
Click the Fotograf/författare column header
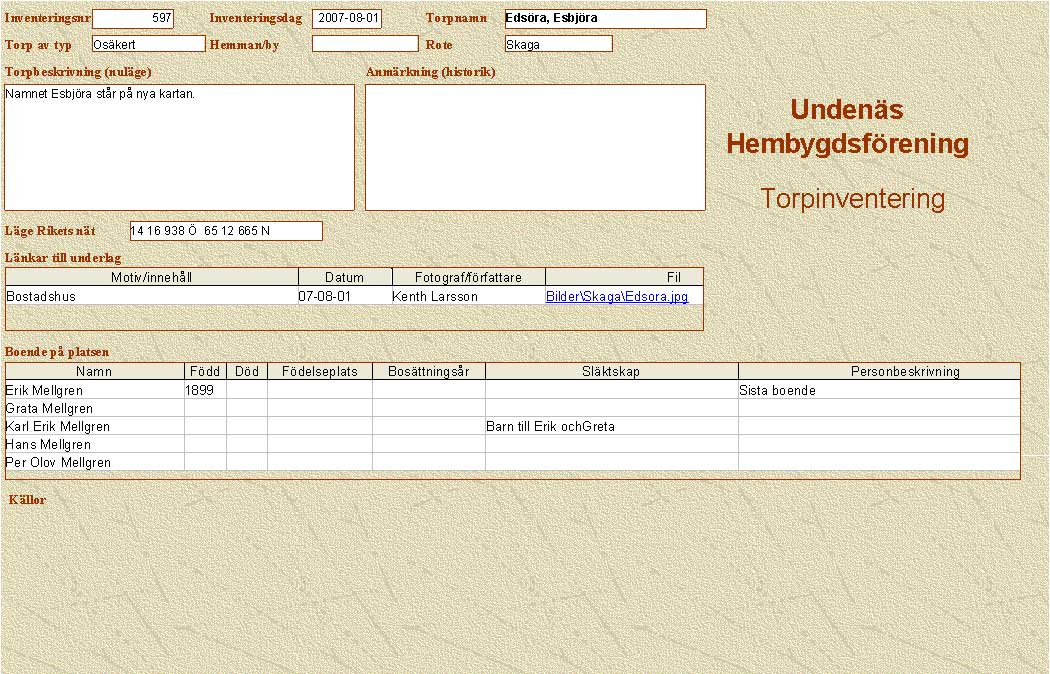coord(468,277)
